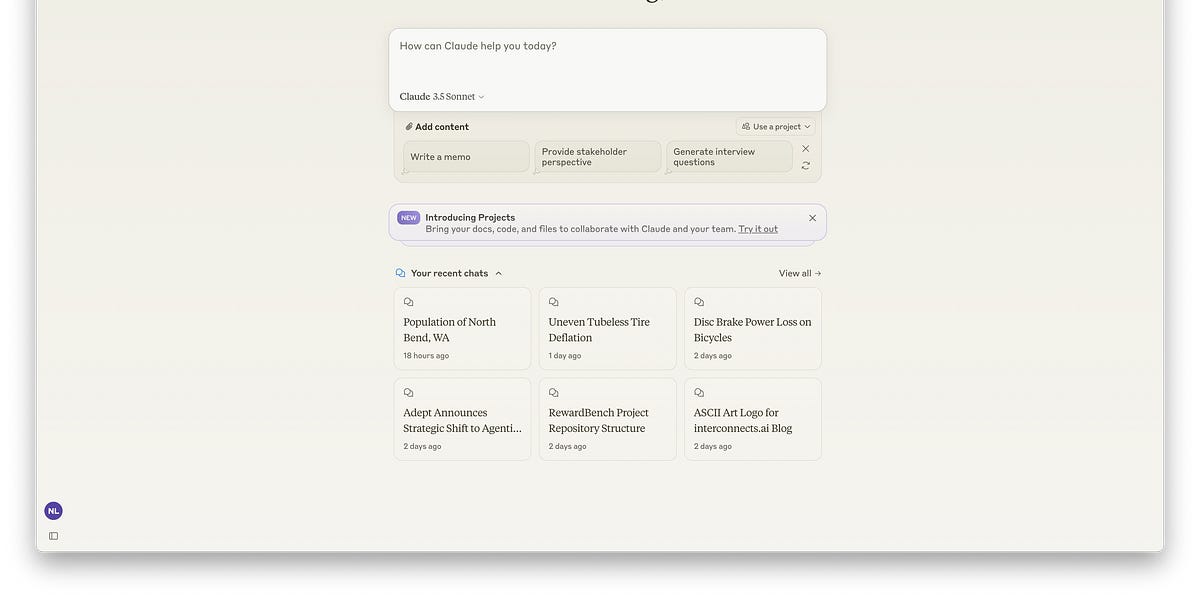This screenshot has width=1200, height=600.
Task: Open ASCII Art Logo for interconnects.ai Blog chat
Action: click(753, 419)
